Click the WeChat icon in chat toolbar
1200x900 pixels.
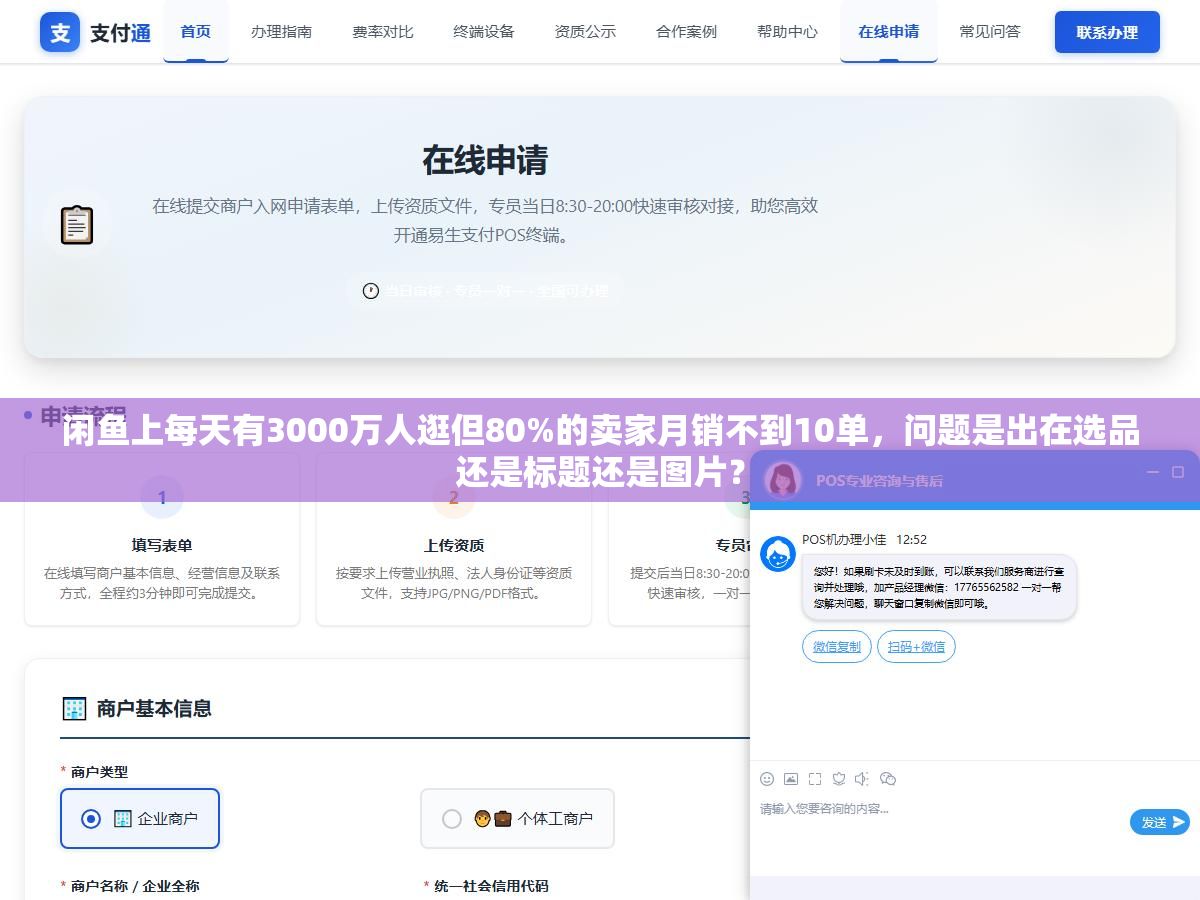coord(888,779)
